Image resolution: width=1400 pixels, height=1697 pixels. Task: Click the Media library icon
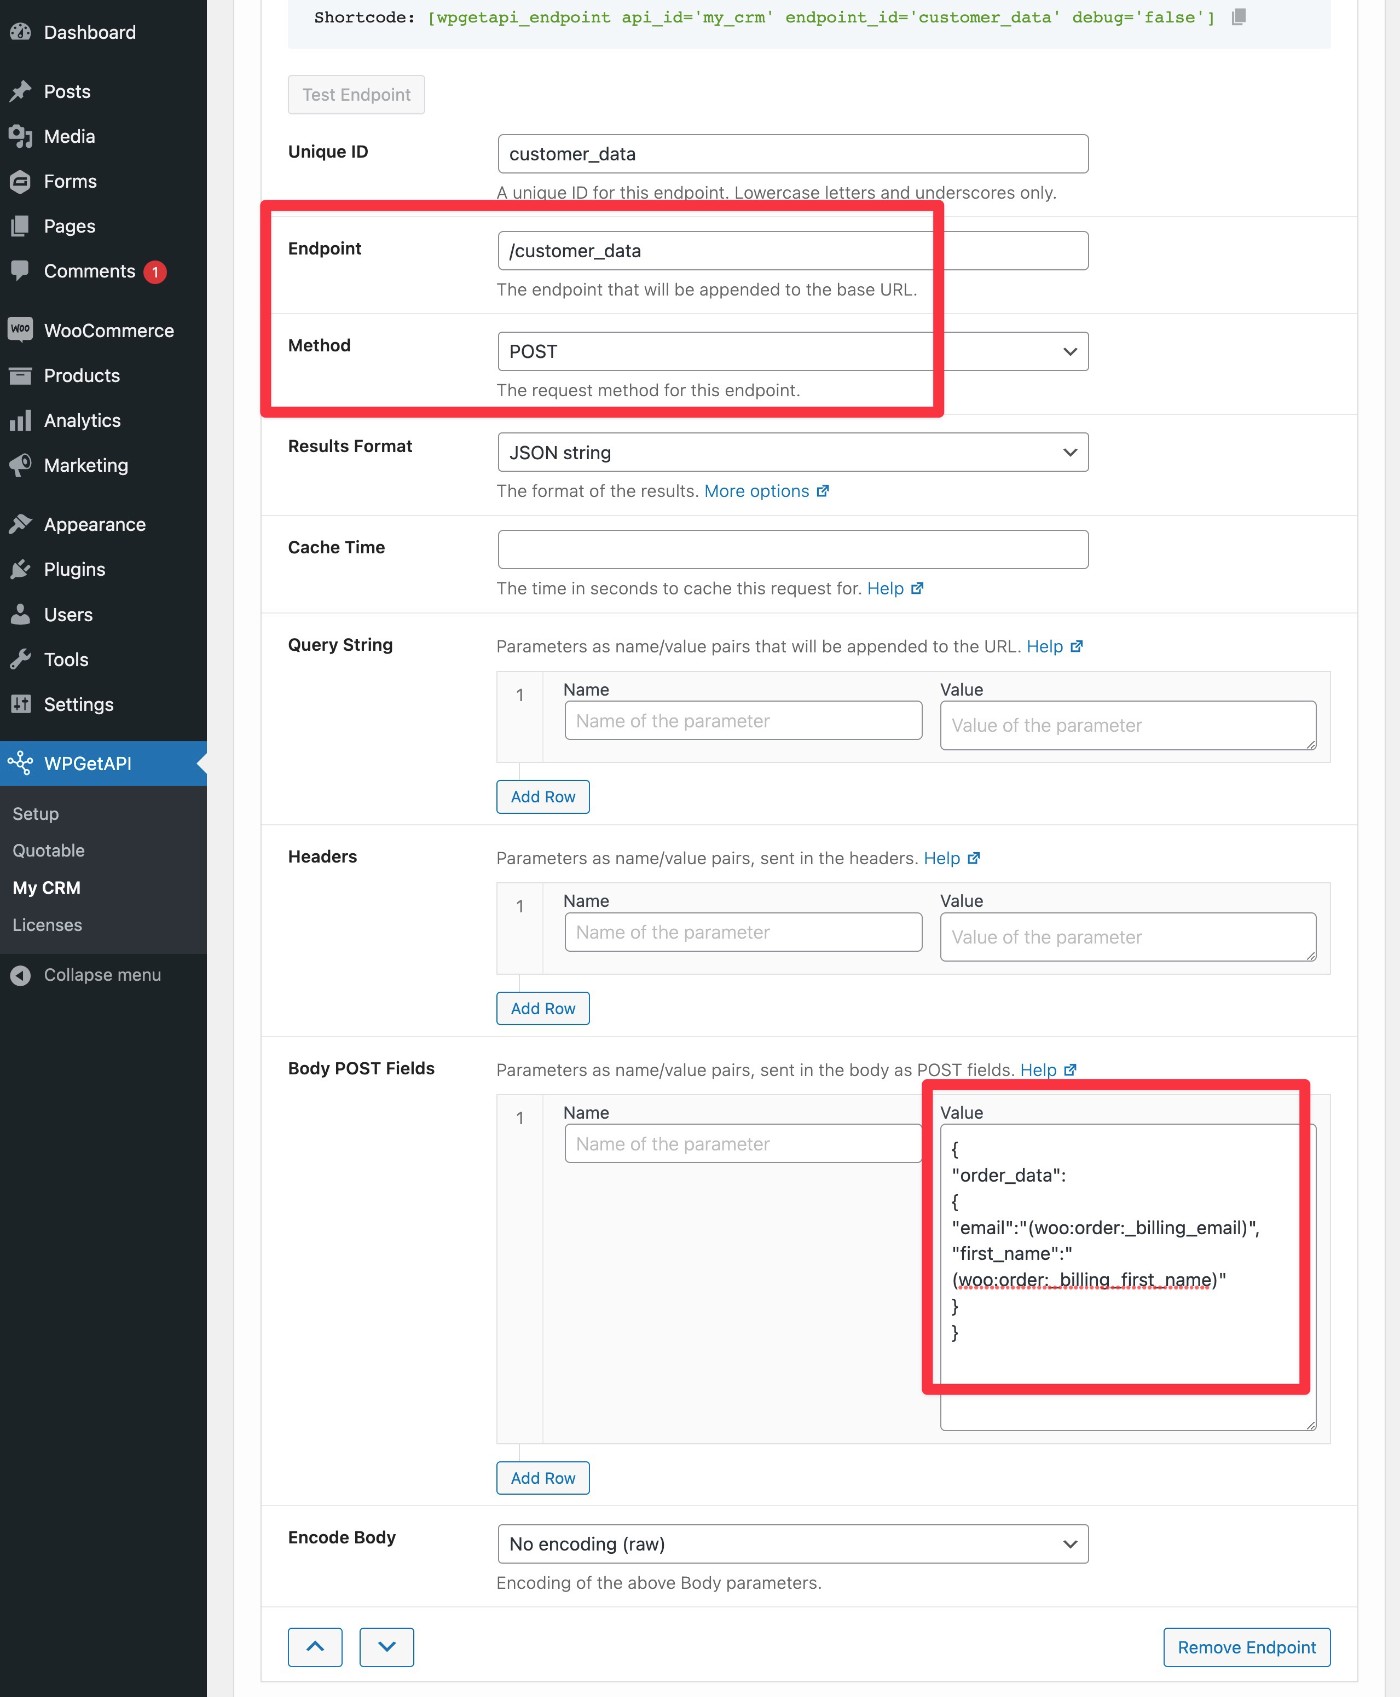pyautogui.click(x=20, y=136)
